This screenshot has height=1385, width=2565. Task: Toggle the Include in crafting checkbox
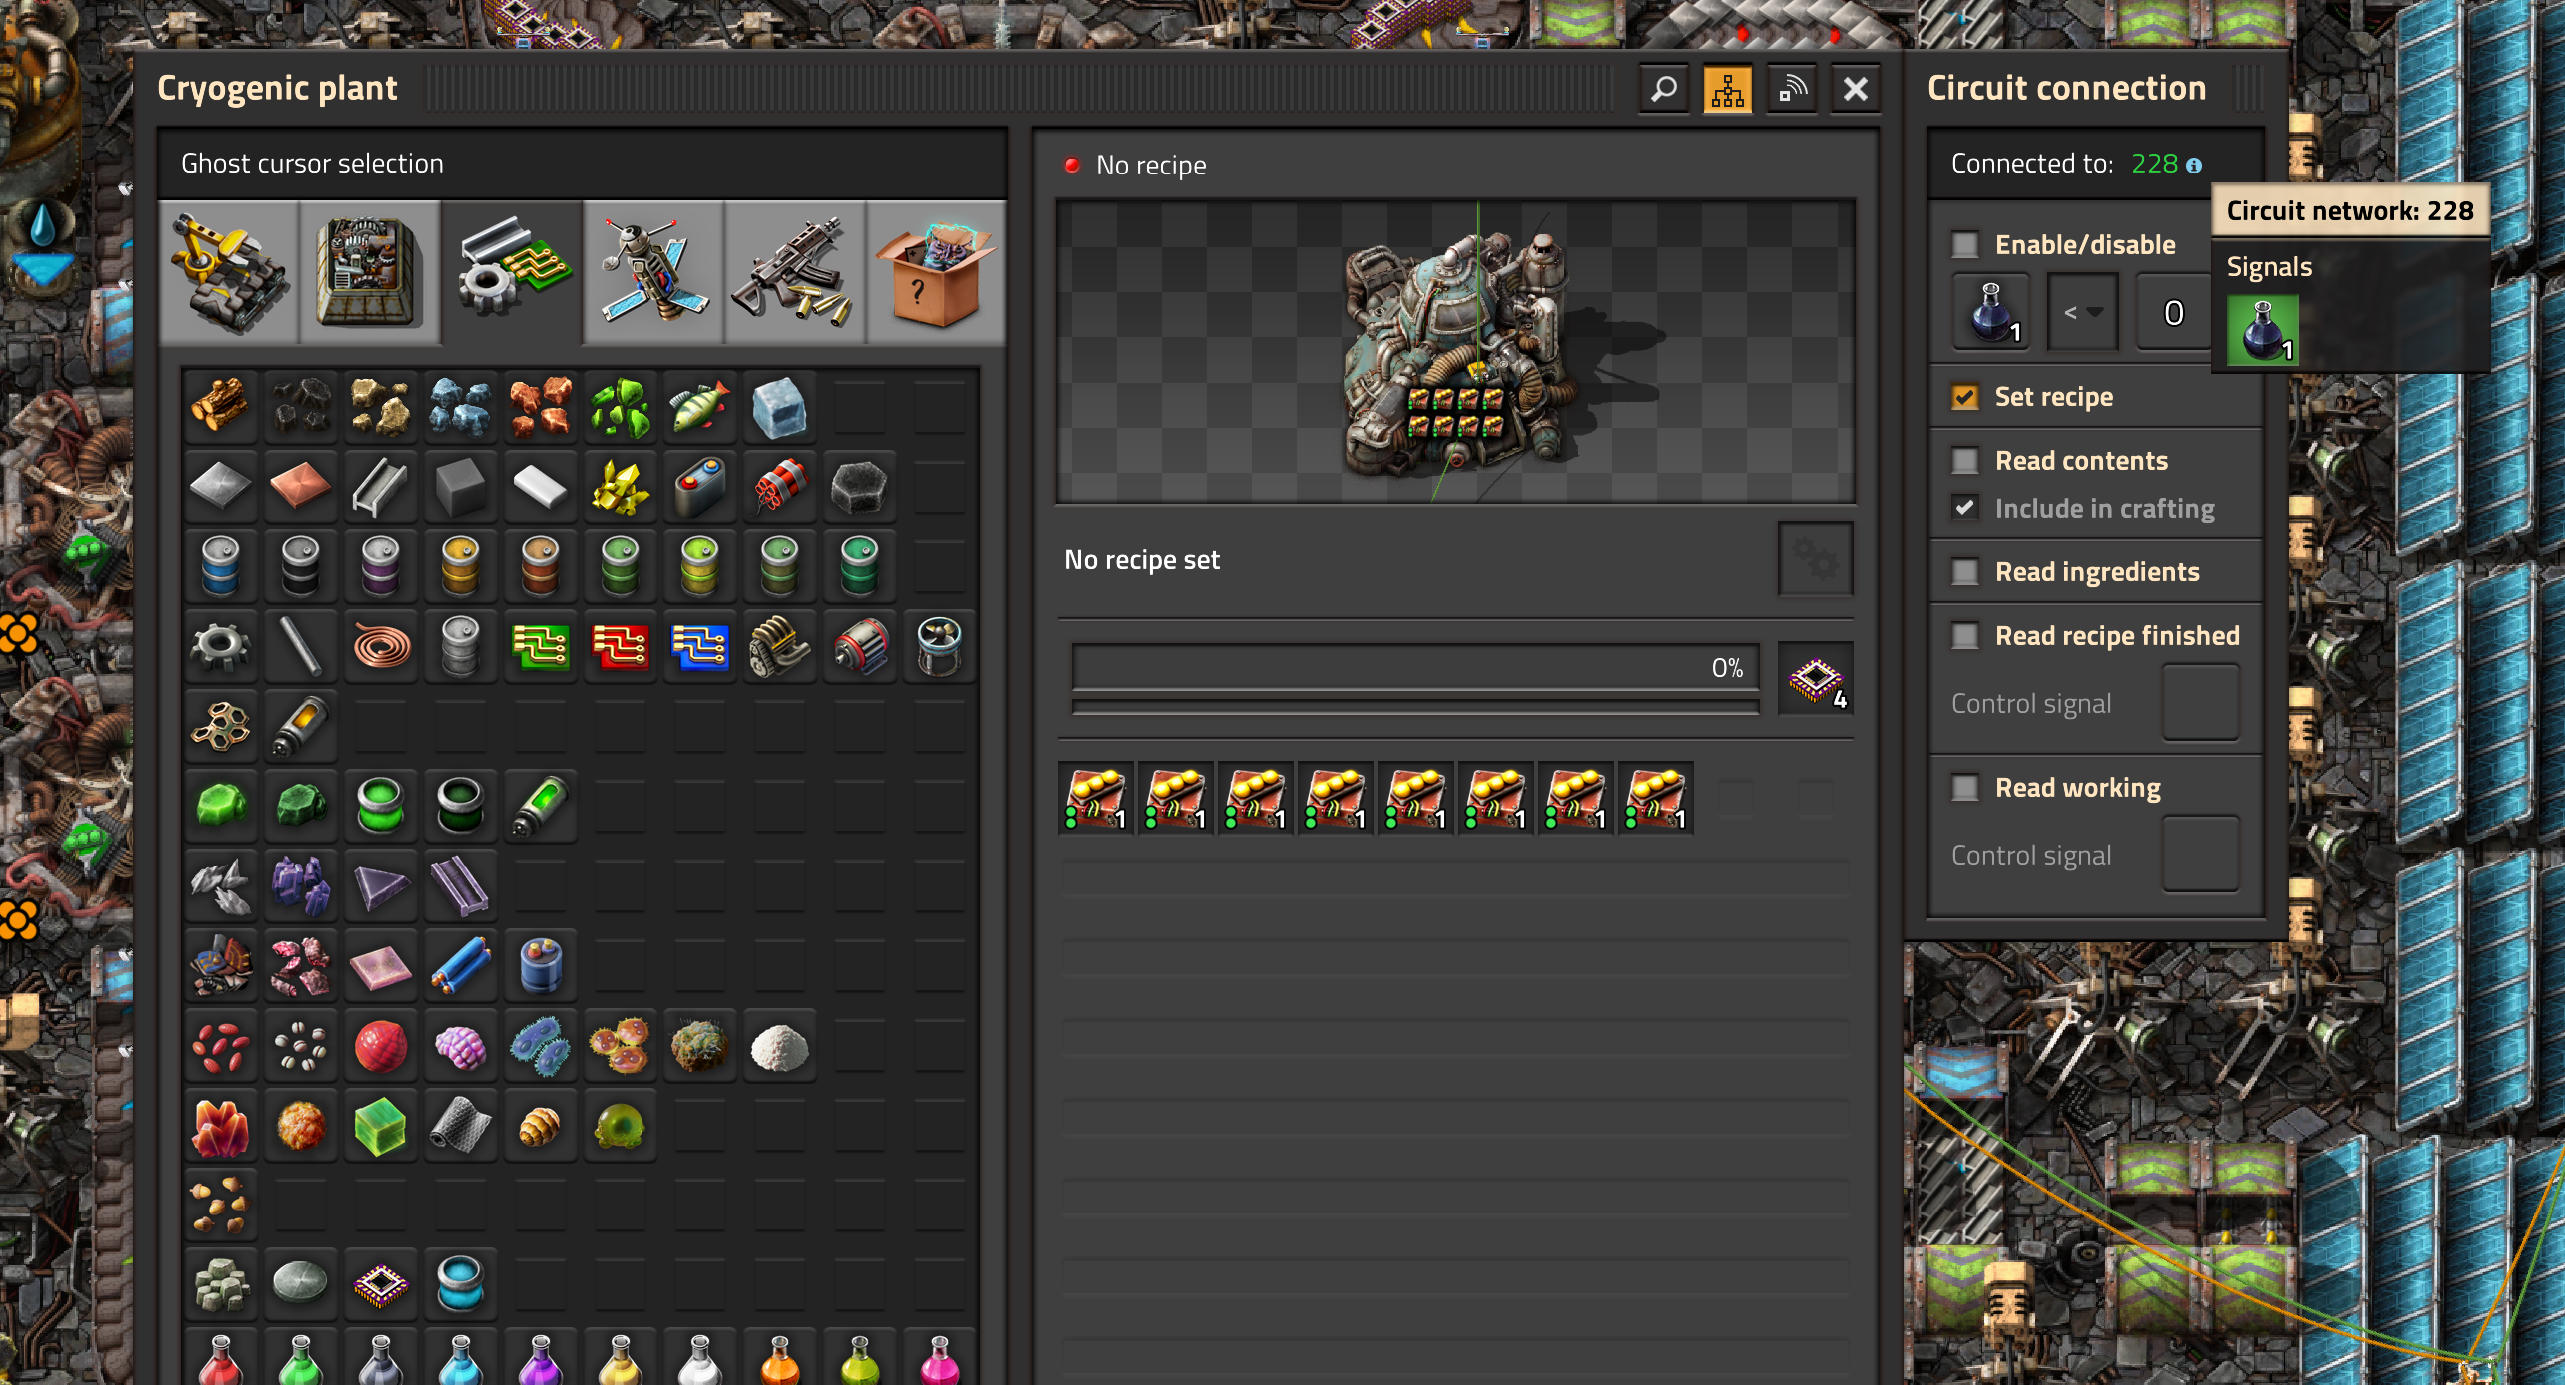click(x=1965, y=508)
